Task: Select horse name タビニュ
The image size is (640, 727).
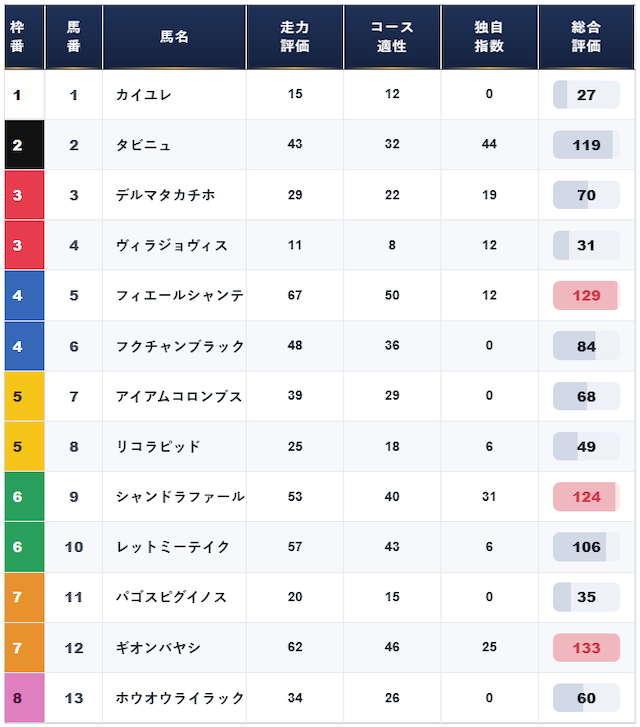Action: 143,145
